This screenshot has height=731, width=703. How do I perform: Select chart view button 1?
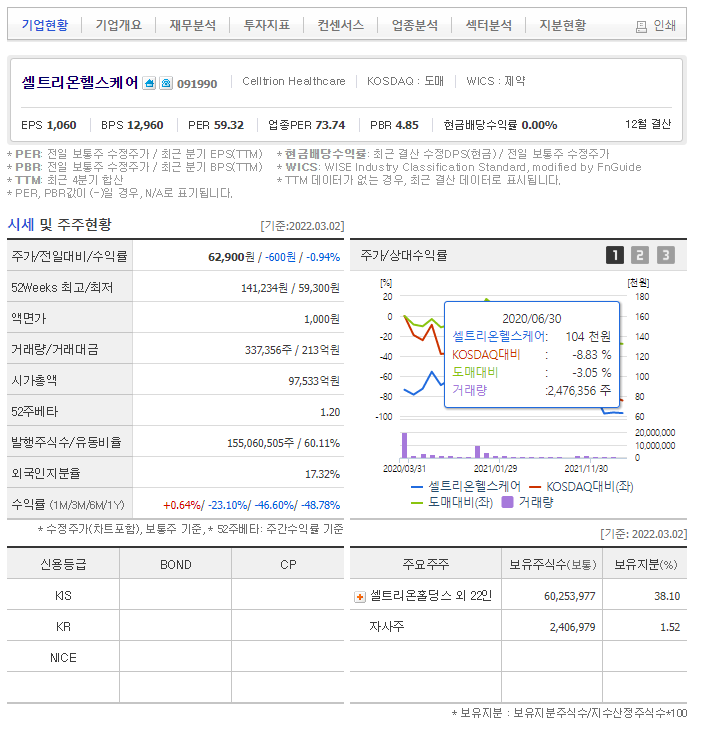pyautogui.click(x=615, y=255)
